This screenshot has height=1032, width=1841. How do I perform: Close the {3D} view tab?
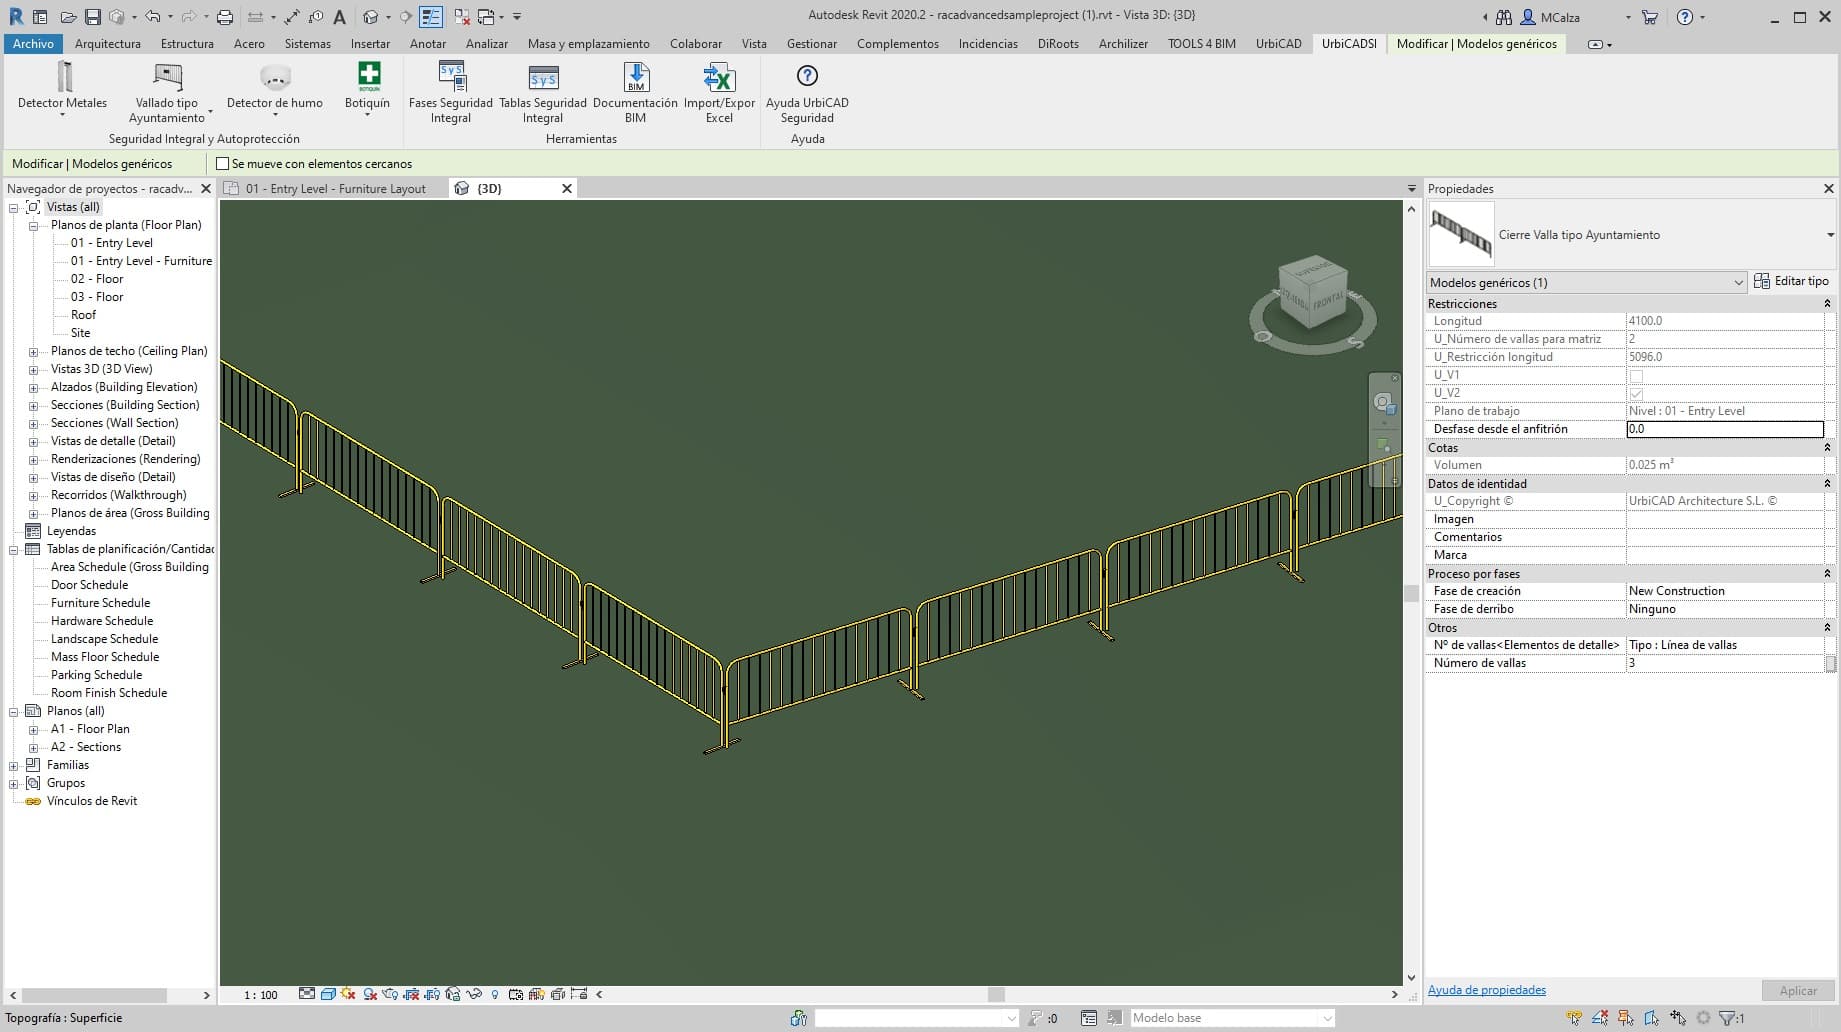pyautogui.click(x=567, y=189)
